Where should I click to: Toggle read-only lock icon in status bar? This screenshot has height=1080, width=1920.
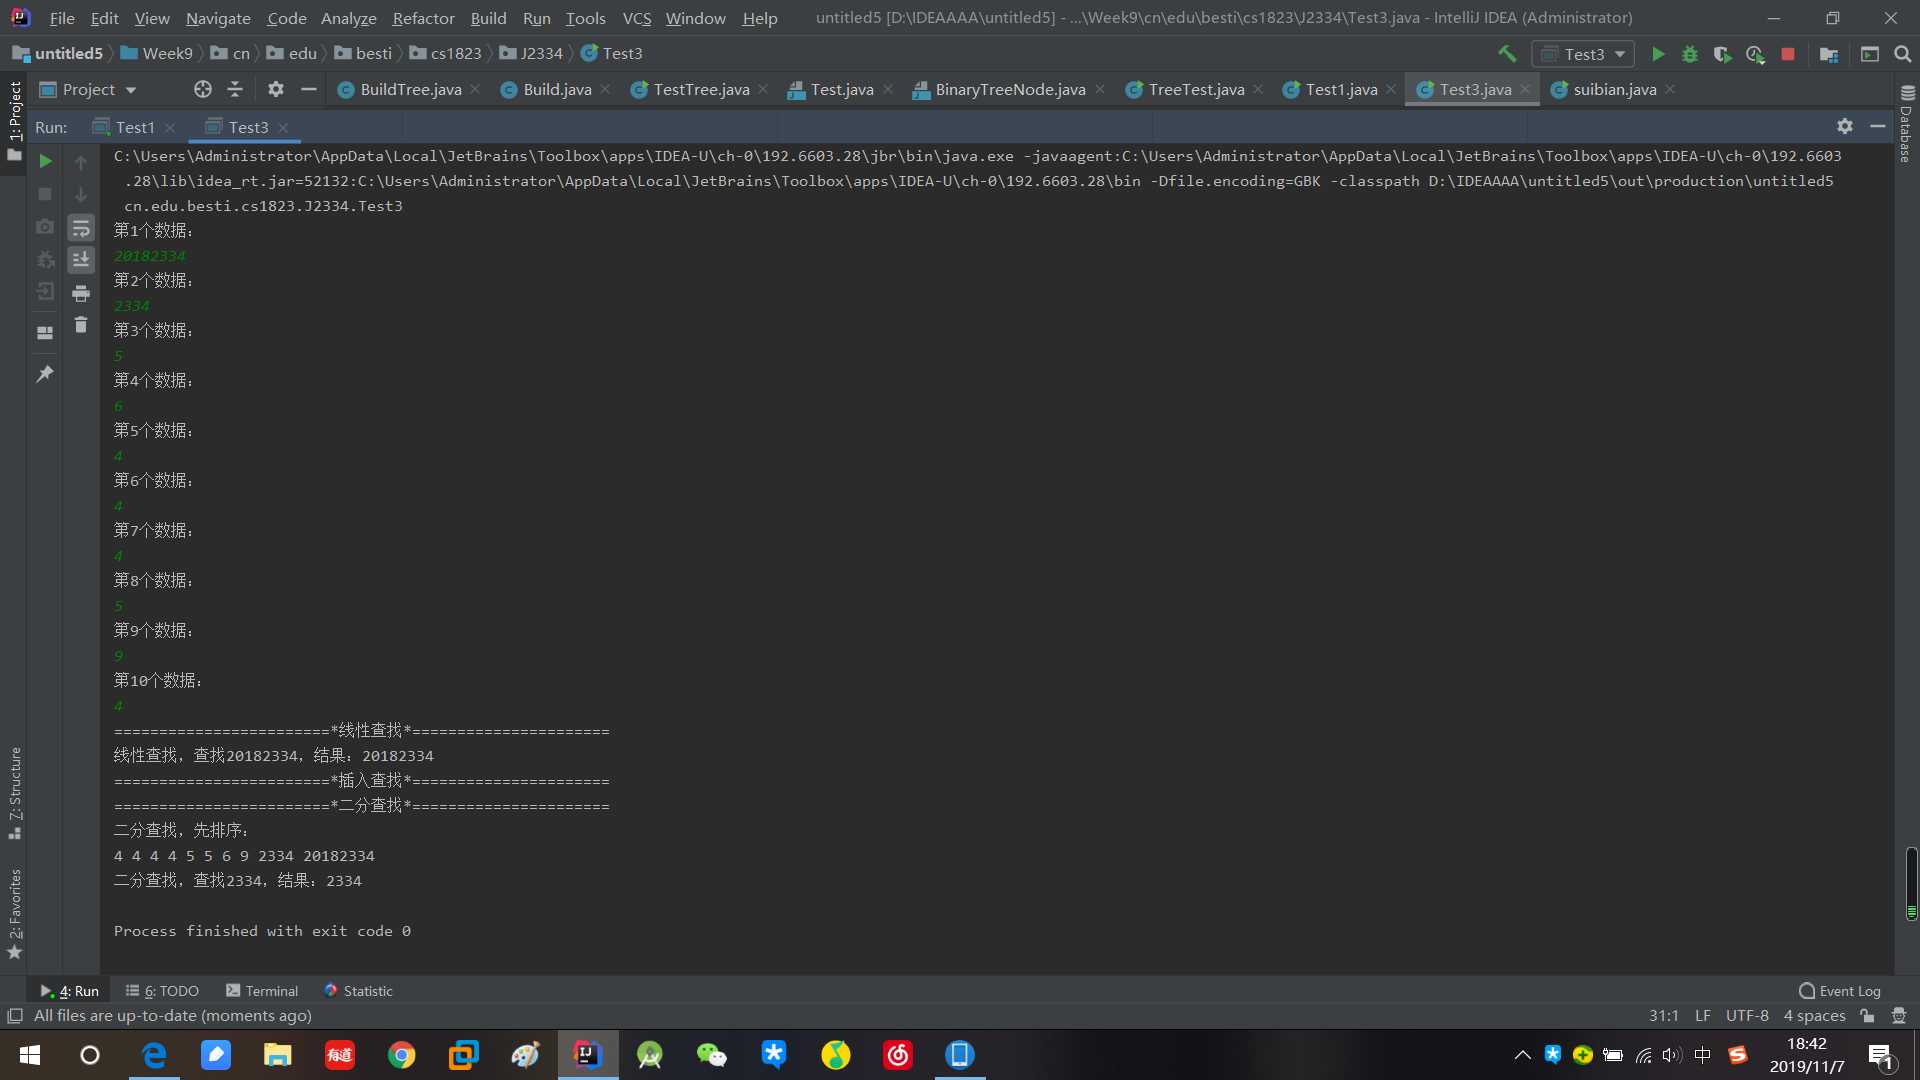[x=1867, y=1015]
